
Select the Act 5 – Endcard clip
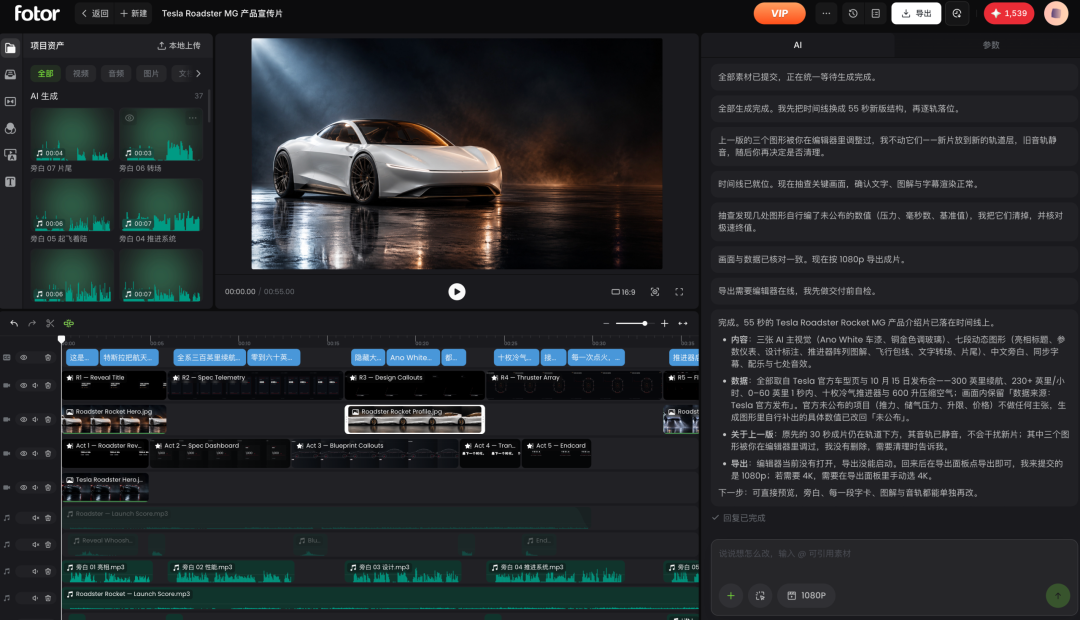557,453
